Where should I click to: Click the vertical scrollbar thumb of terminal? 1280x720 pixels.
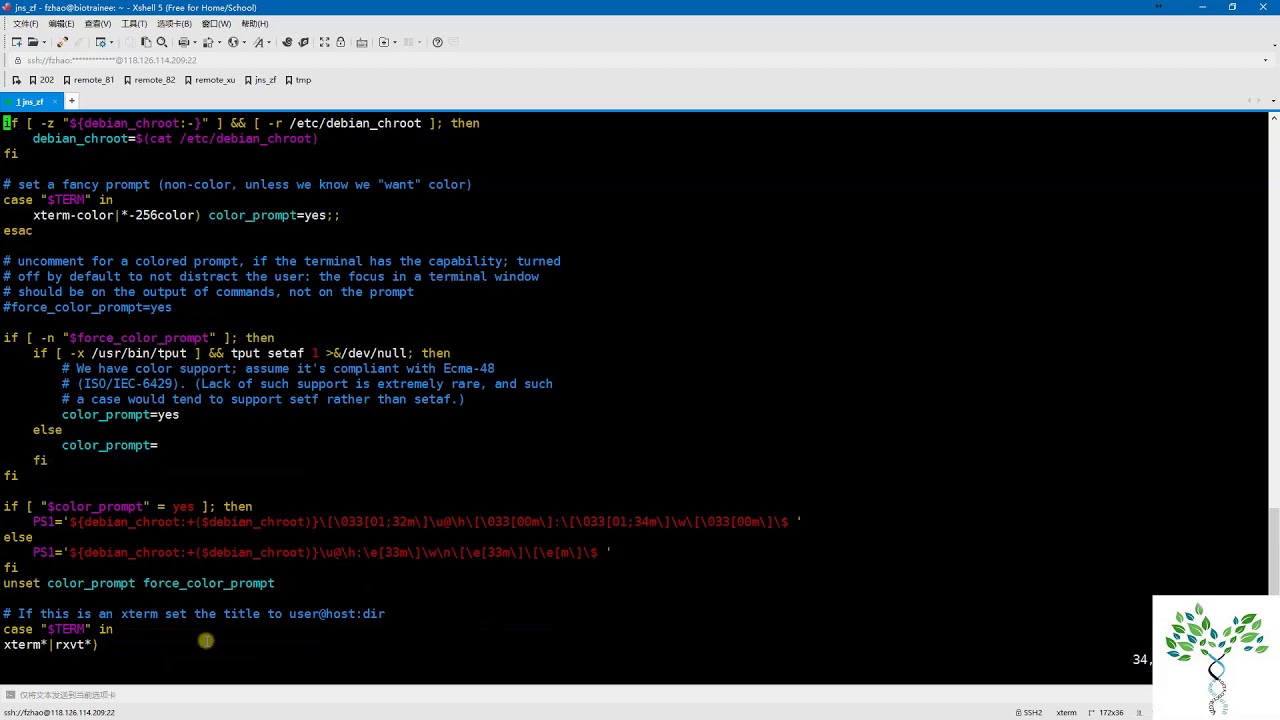coord(1274,551)
